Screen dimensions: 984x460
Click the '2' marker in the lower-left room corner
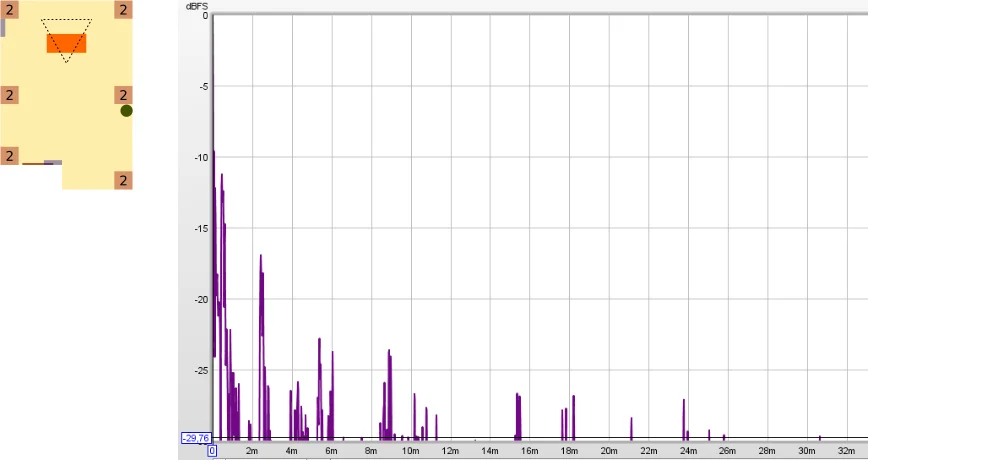9,156
